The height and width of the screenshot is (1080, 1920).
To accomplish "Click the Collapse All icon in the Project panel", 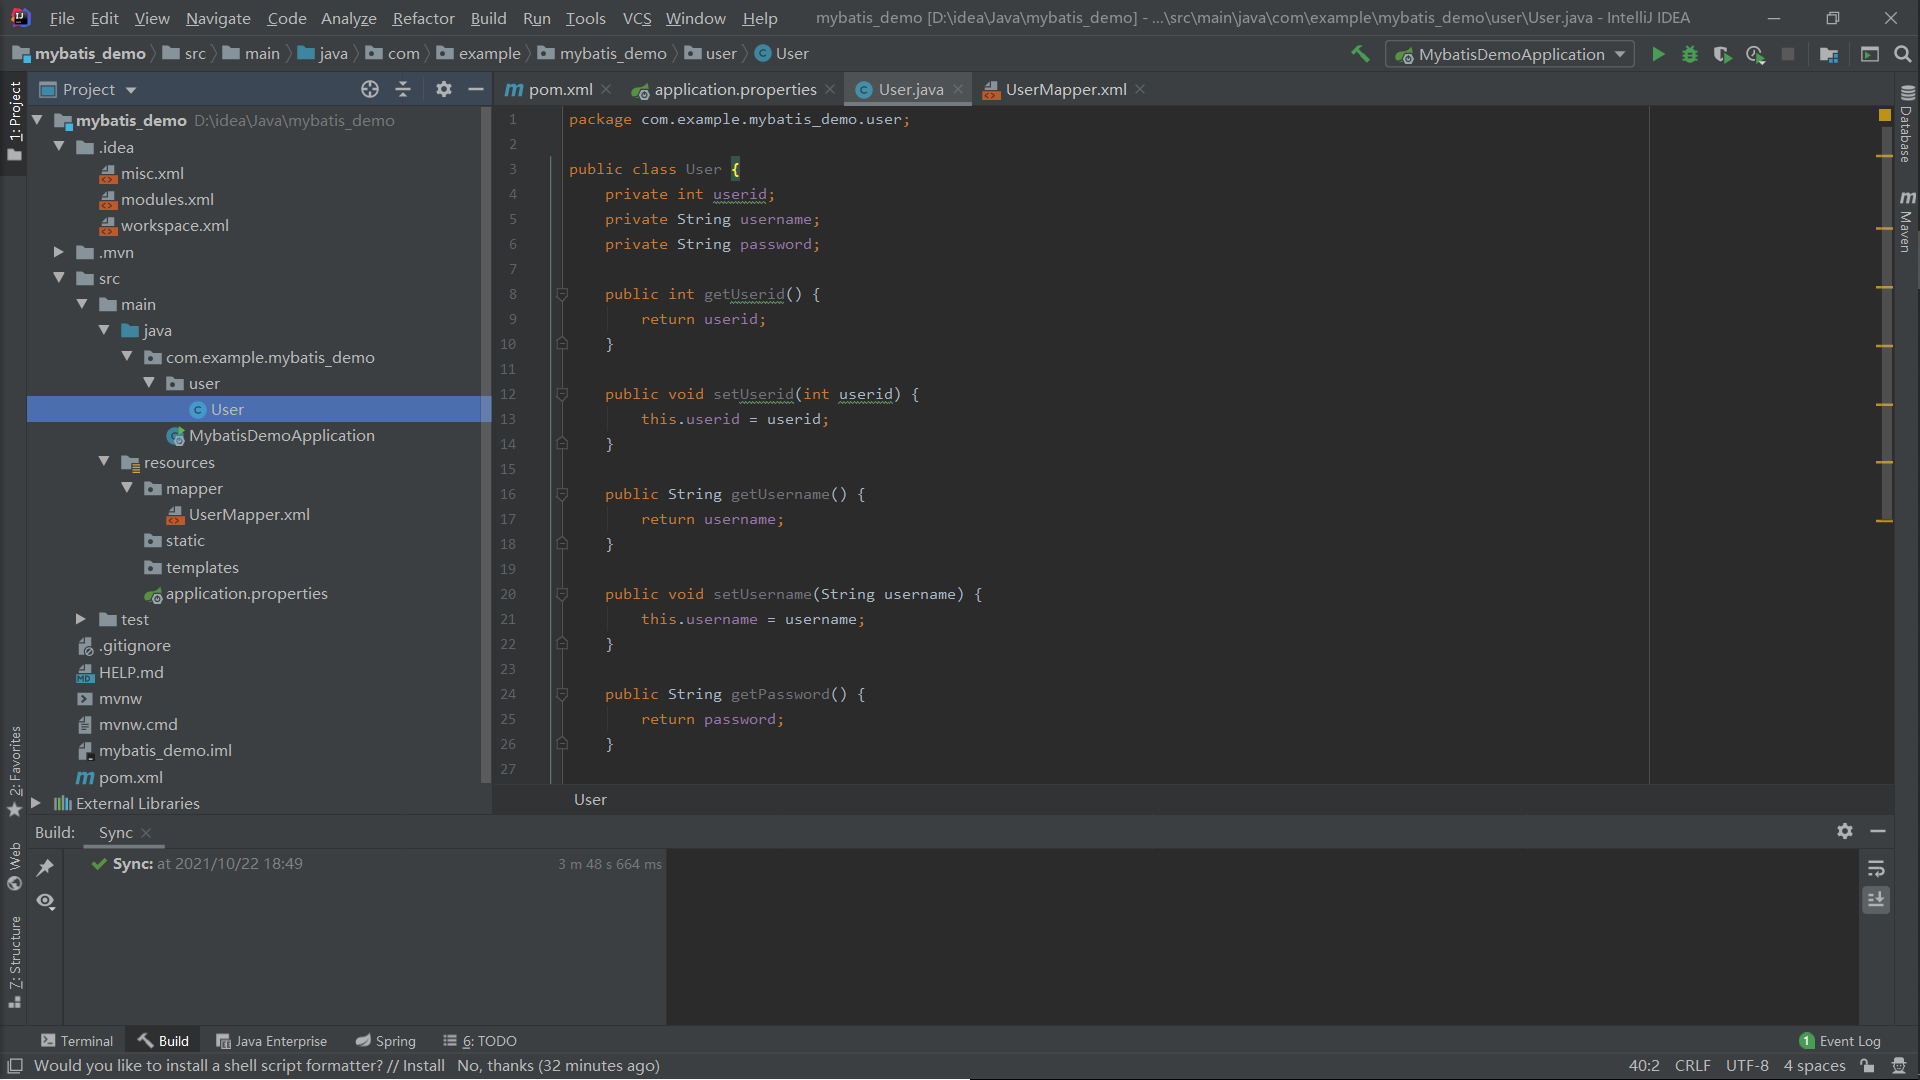I will coord(403,89).
